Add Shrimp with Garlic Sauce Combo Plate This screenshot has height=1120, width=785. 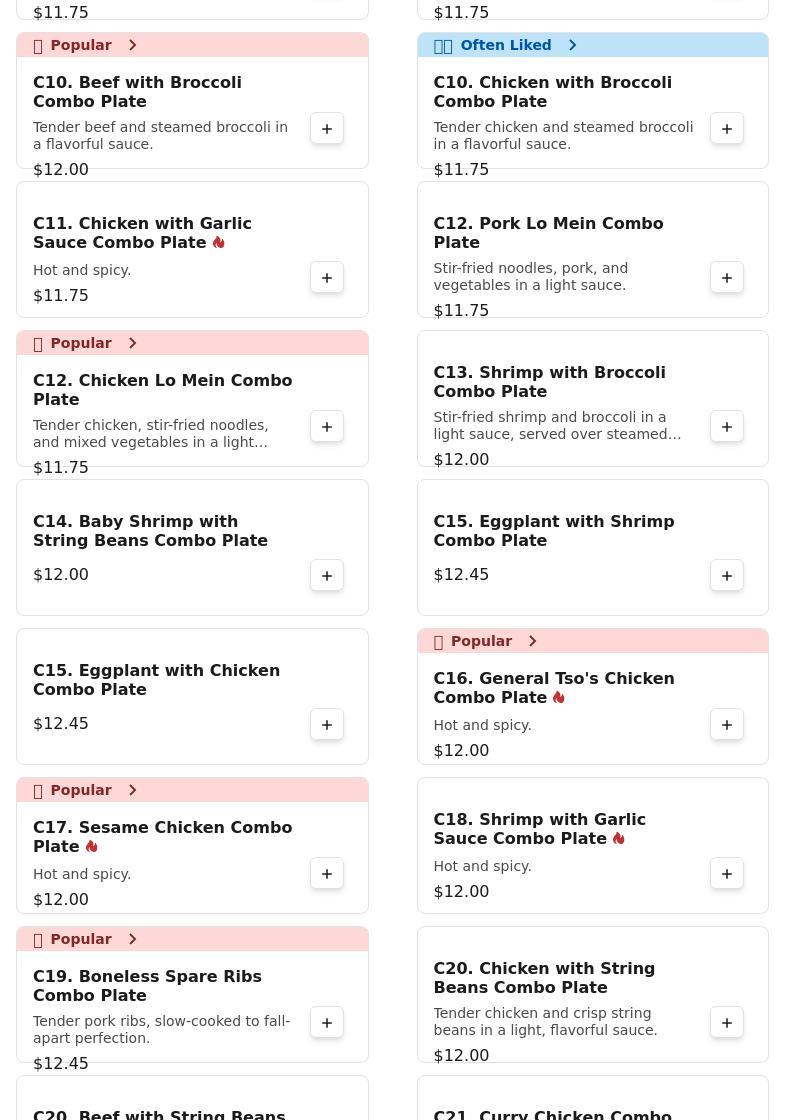coord(727,874)
